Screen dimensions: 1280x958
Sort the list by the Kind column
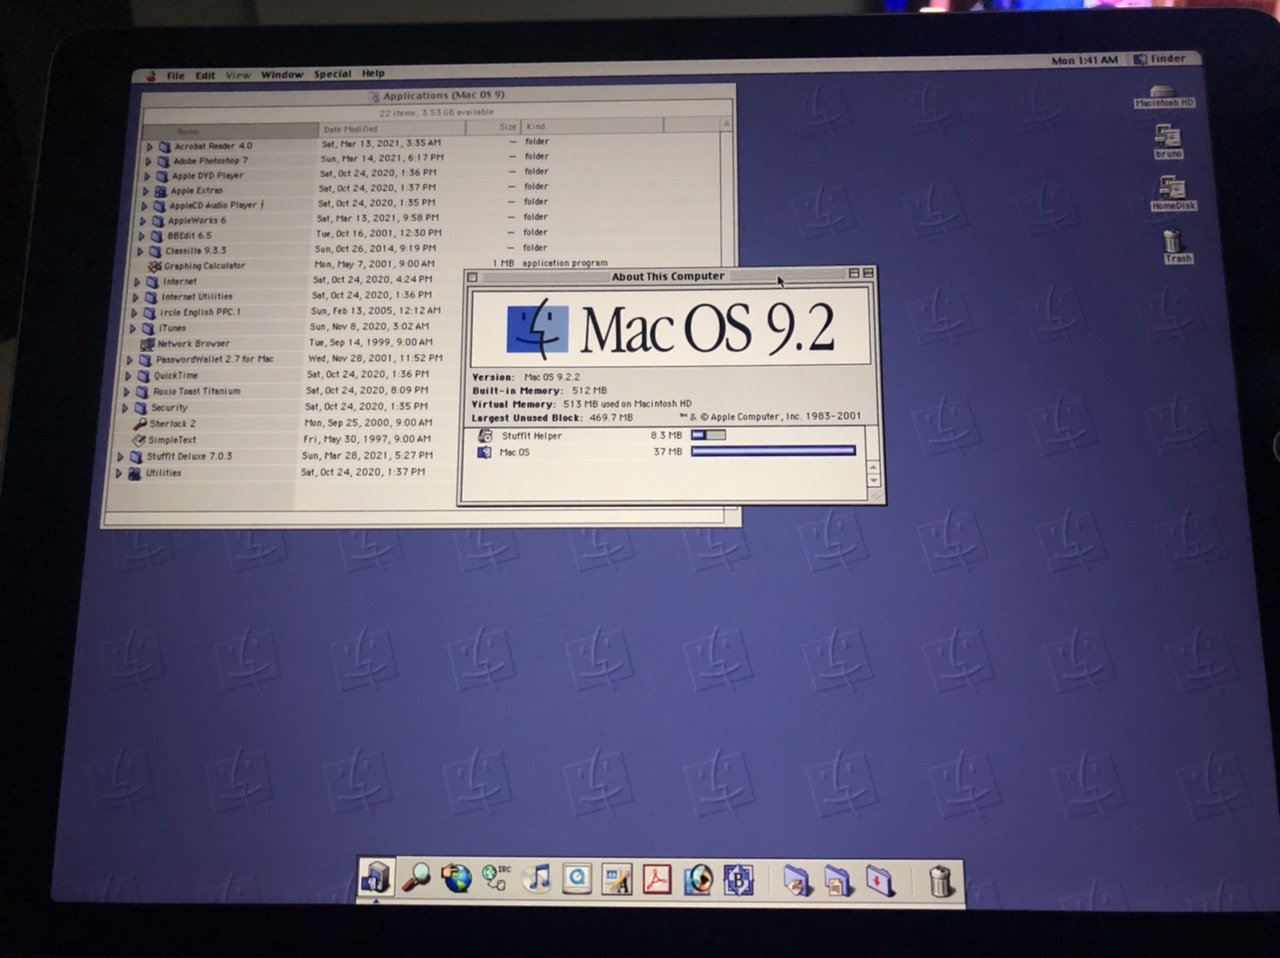[592, 126]
